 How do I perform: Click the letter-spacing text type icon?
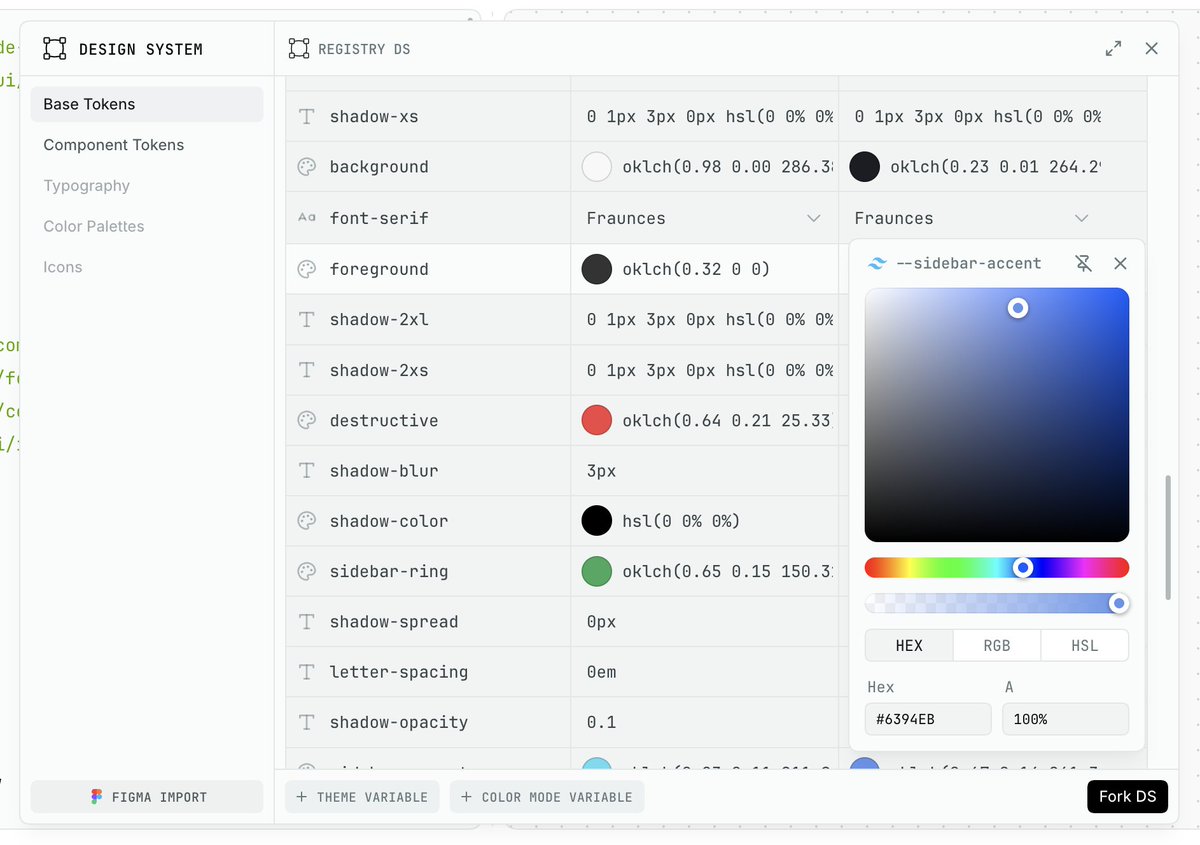pos(307,672)
